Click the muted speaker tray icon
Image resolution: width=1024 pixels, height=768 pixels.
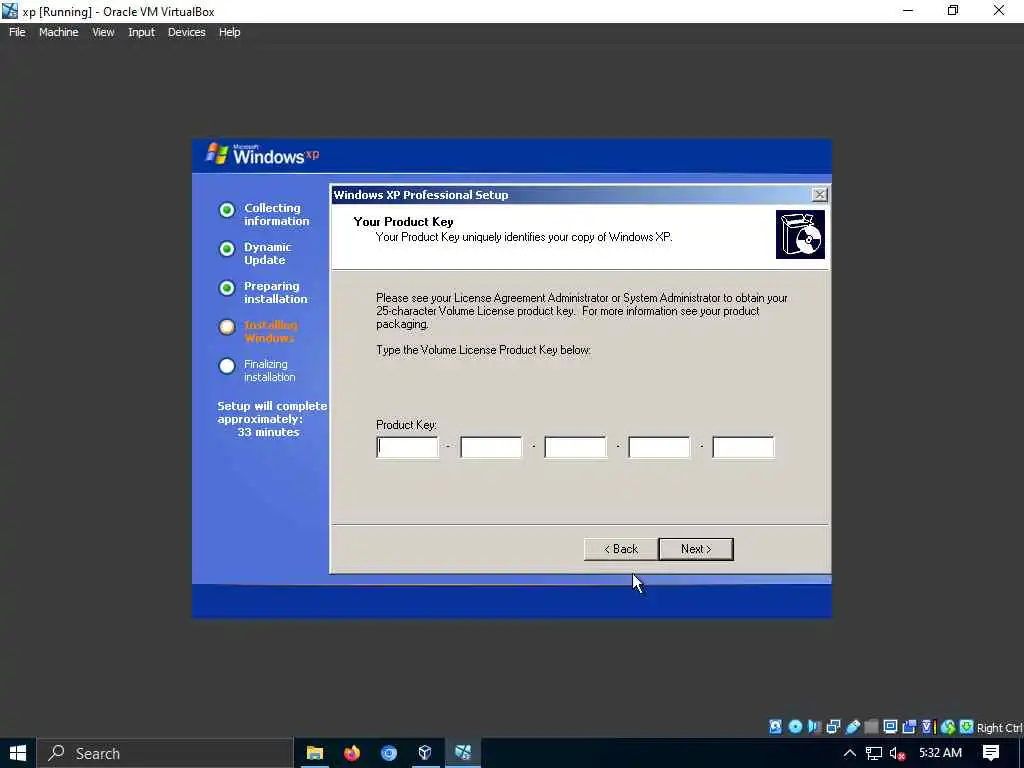[x=897, y=753]
